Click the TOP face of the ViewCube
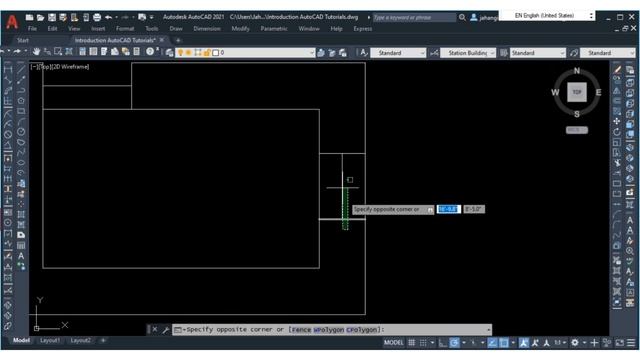 click(577, 92)
